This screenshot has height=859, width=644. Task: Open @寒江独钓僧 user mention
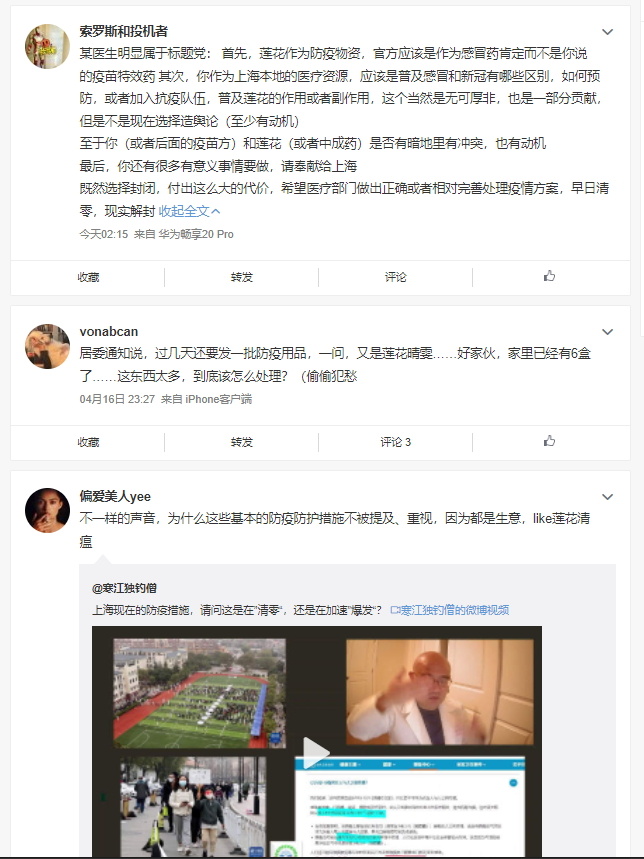[124, 588]
